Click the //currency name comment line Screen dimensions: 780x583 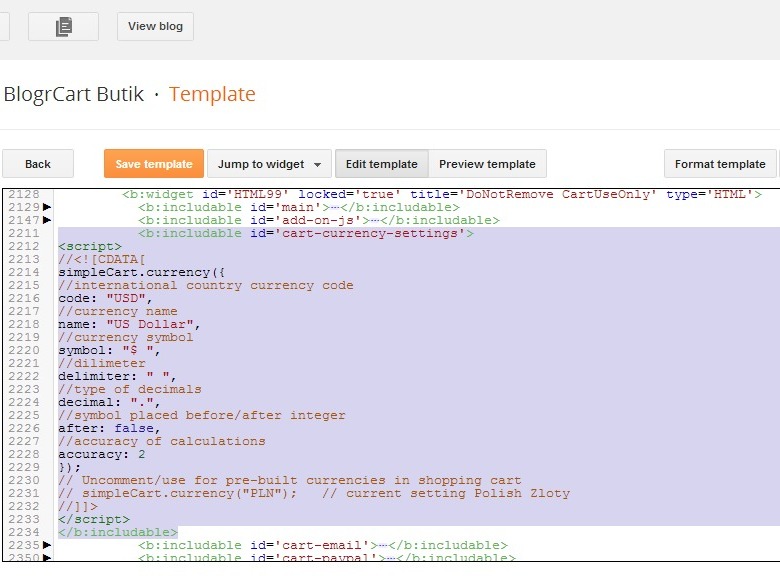tap(117, 311)
